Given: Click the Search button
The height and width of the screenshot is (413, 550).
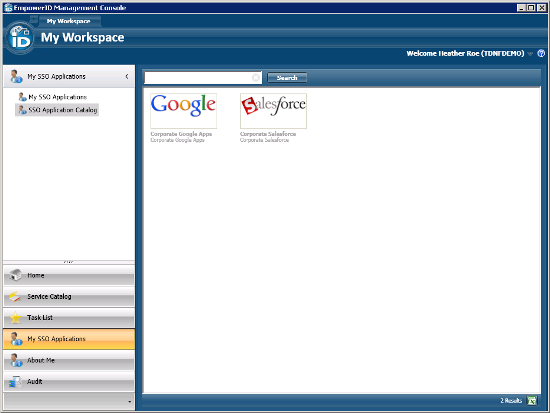Looking at the screenshot, I should [287, 78].
